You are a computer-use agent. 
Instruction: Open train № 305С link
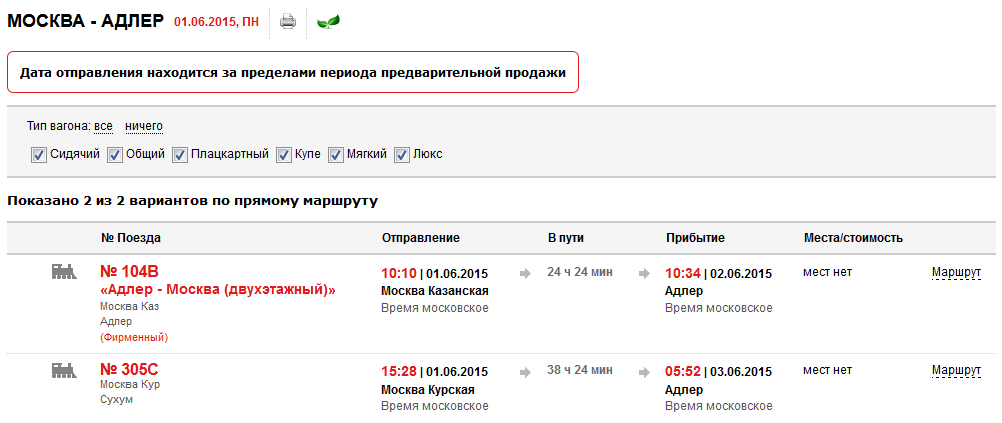click(x=130, y=370)
